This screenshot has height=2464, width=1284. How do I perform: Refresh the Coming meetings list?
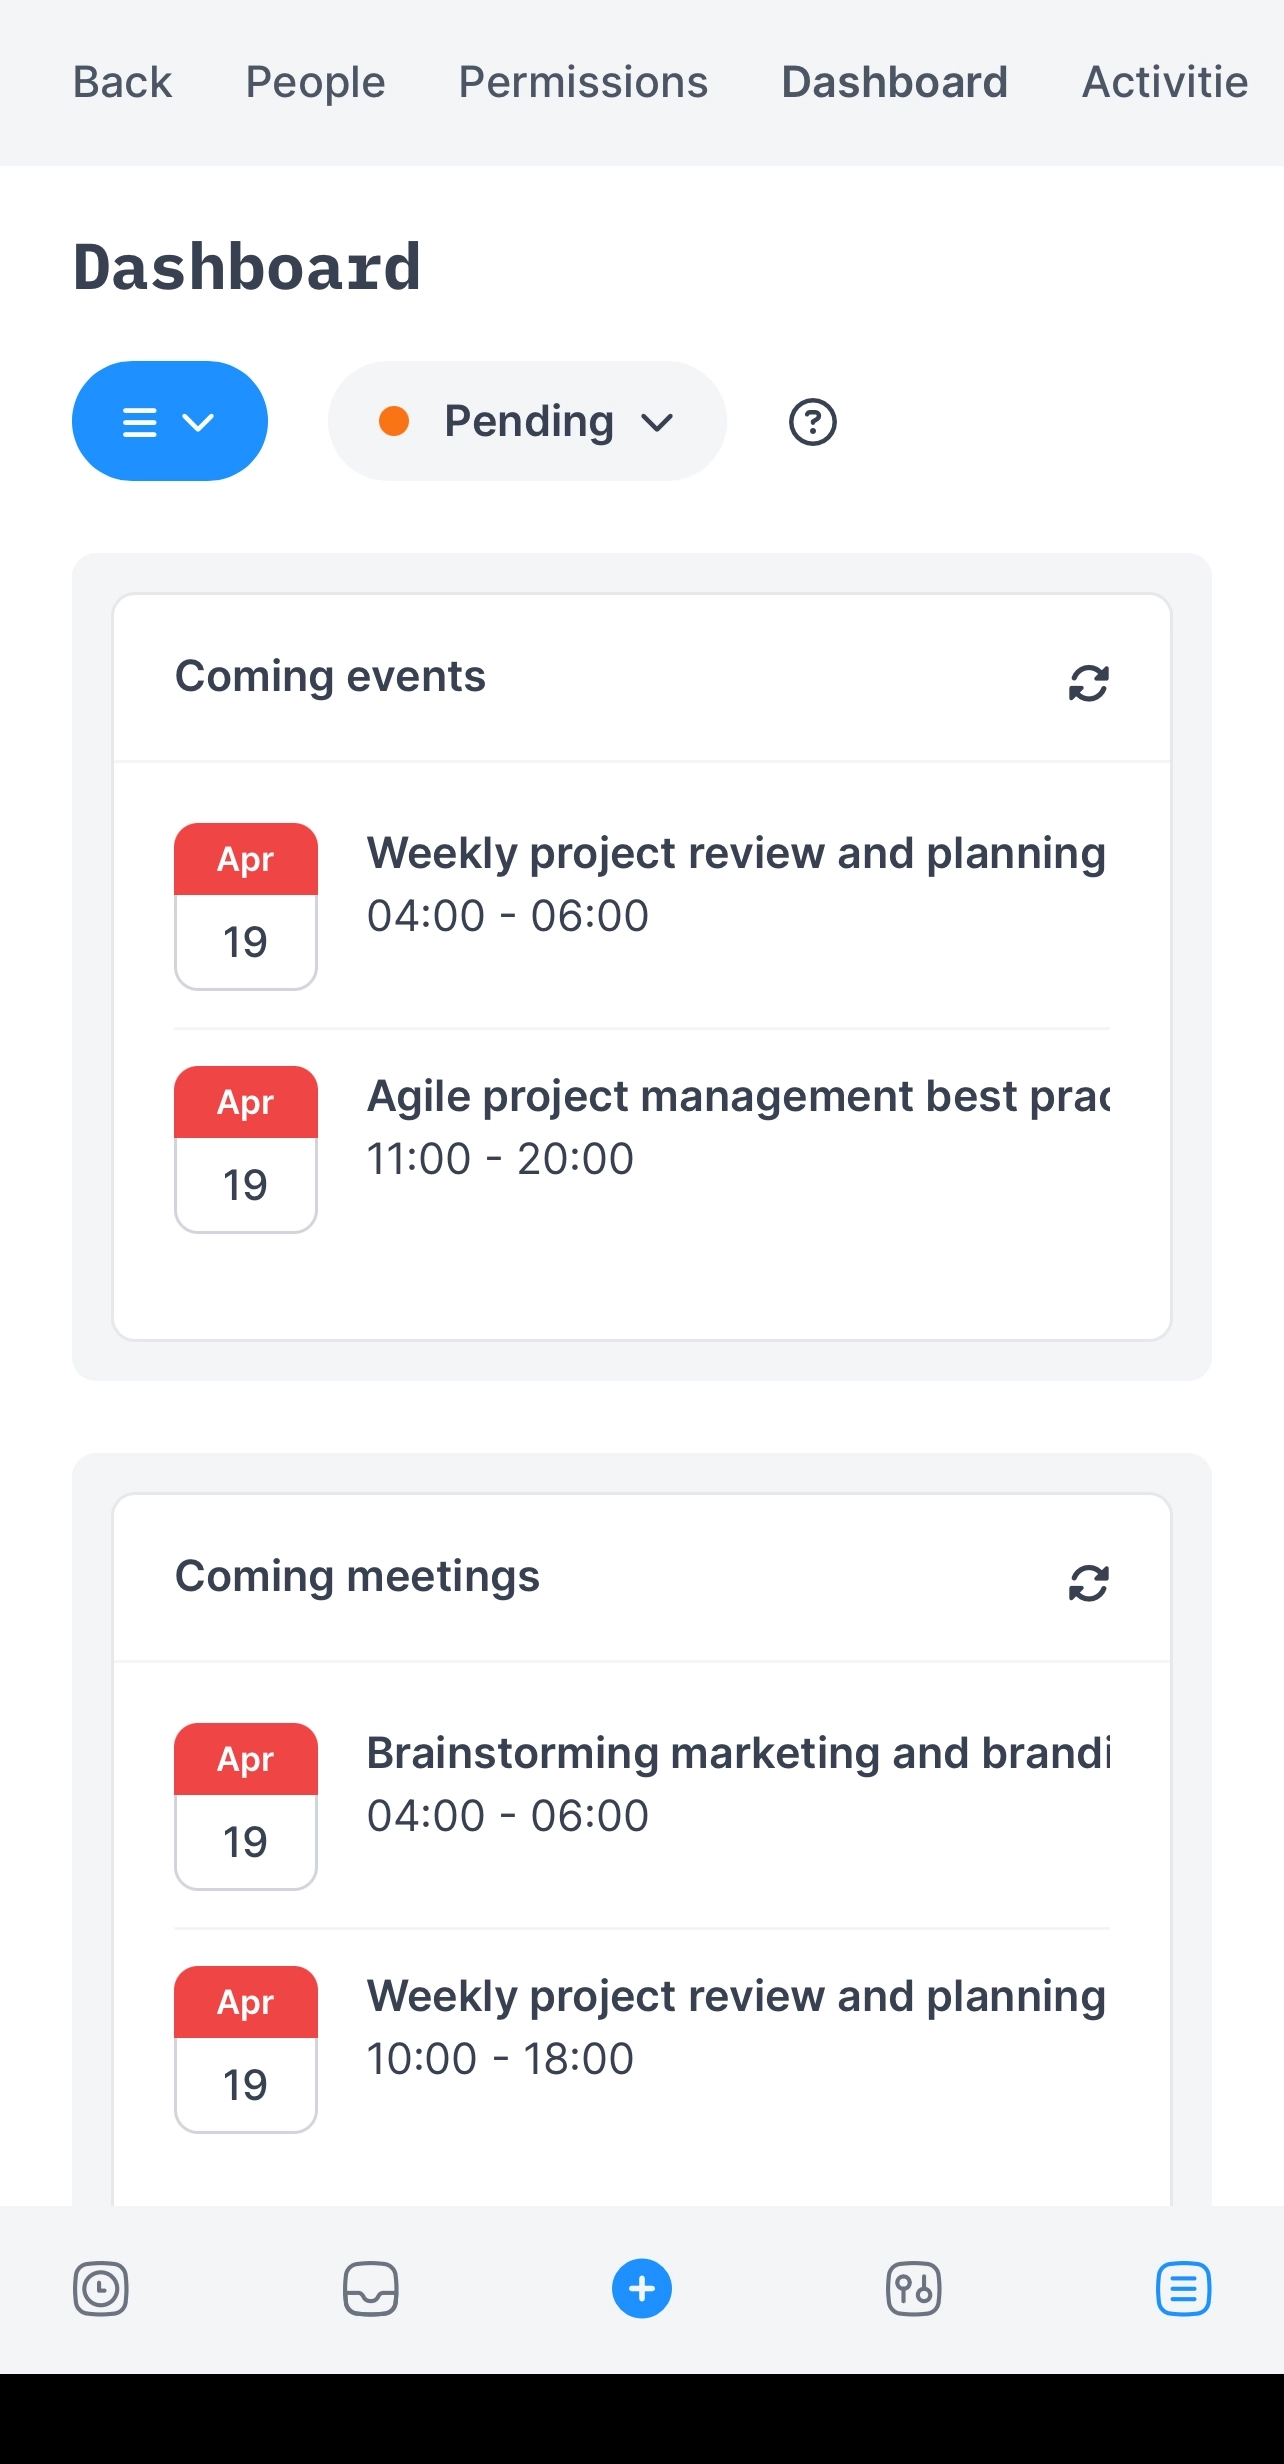coord(1088,1583)
